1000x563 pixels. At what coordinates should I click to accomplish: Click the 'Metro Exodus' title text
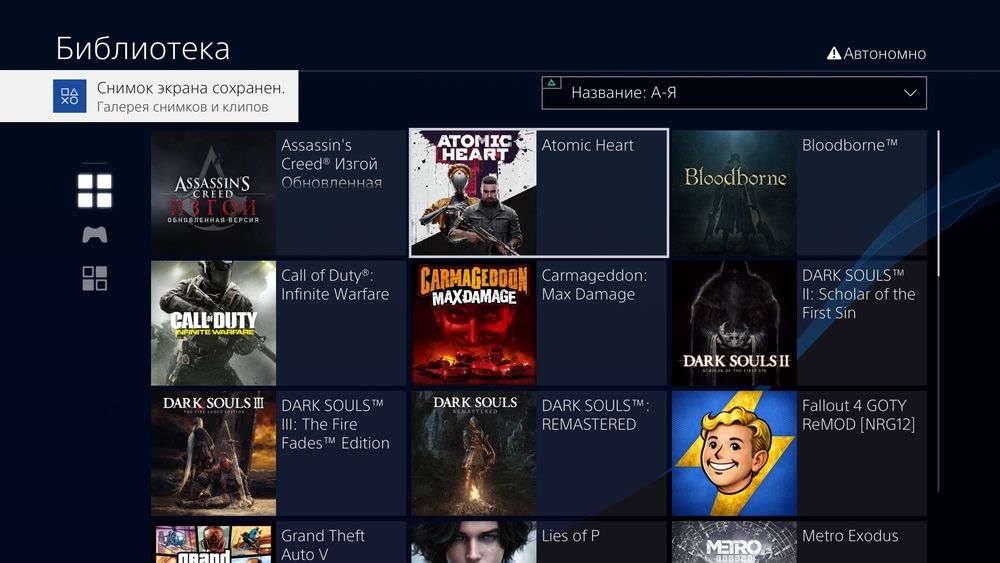coord(849,536)
